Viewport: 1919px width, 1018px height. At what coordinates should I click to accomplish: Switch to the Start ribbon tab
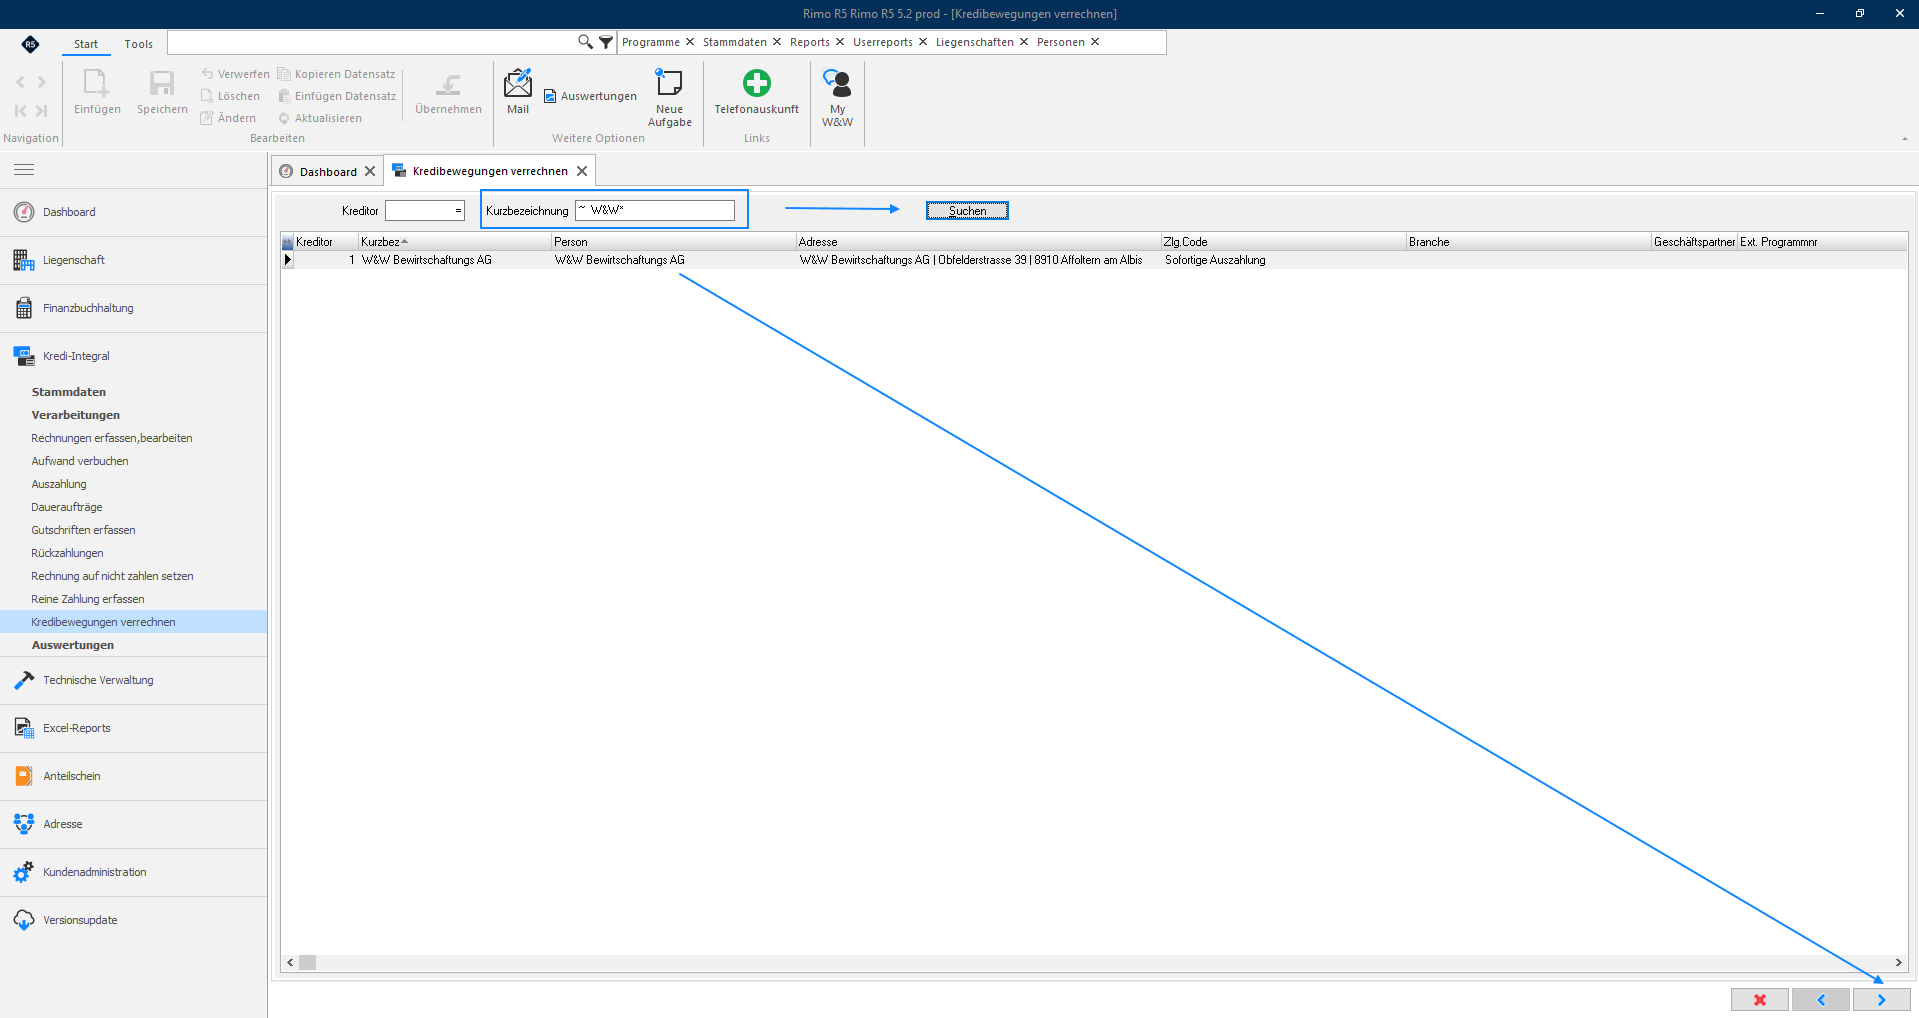click(x=86, y=44)
